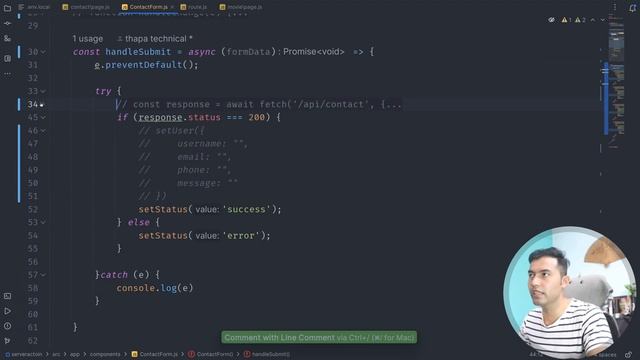Image resolution: width=640 pixels, height=360 pixels.
Task: Expand the folded region at line 34
Action: pos(42,104)
